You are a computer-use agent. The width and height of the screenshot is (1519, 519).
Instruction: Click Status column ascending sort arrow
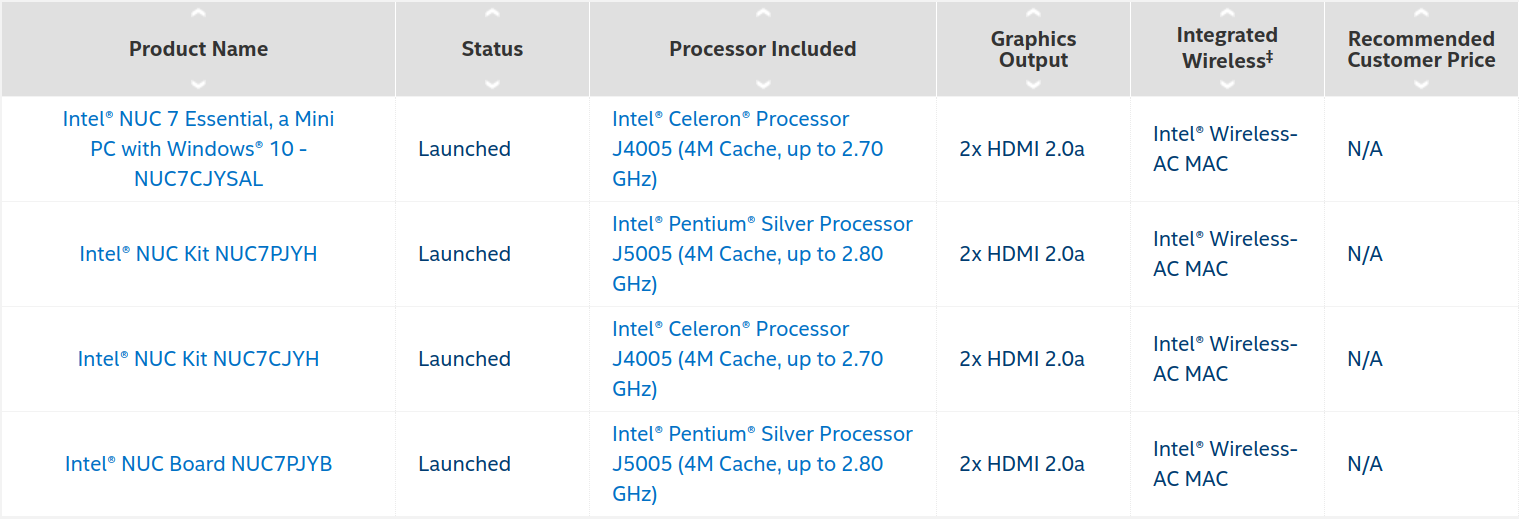pos(492,14)
